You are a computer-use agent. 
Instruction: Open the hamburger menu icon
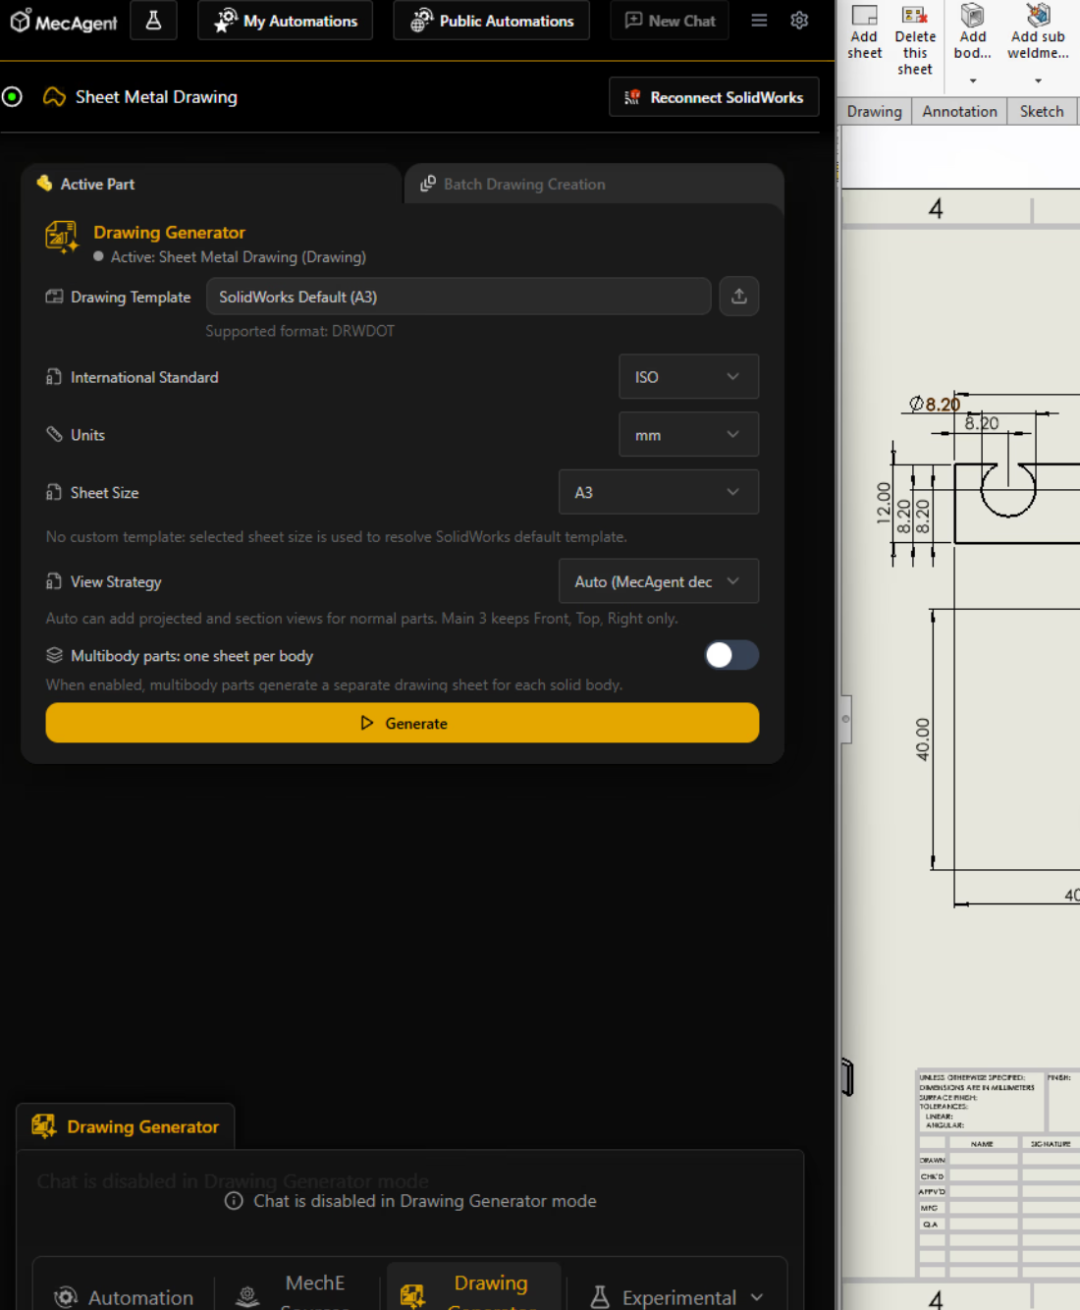click(x=759, y=20)
